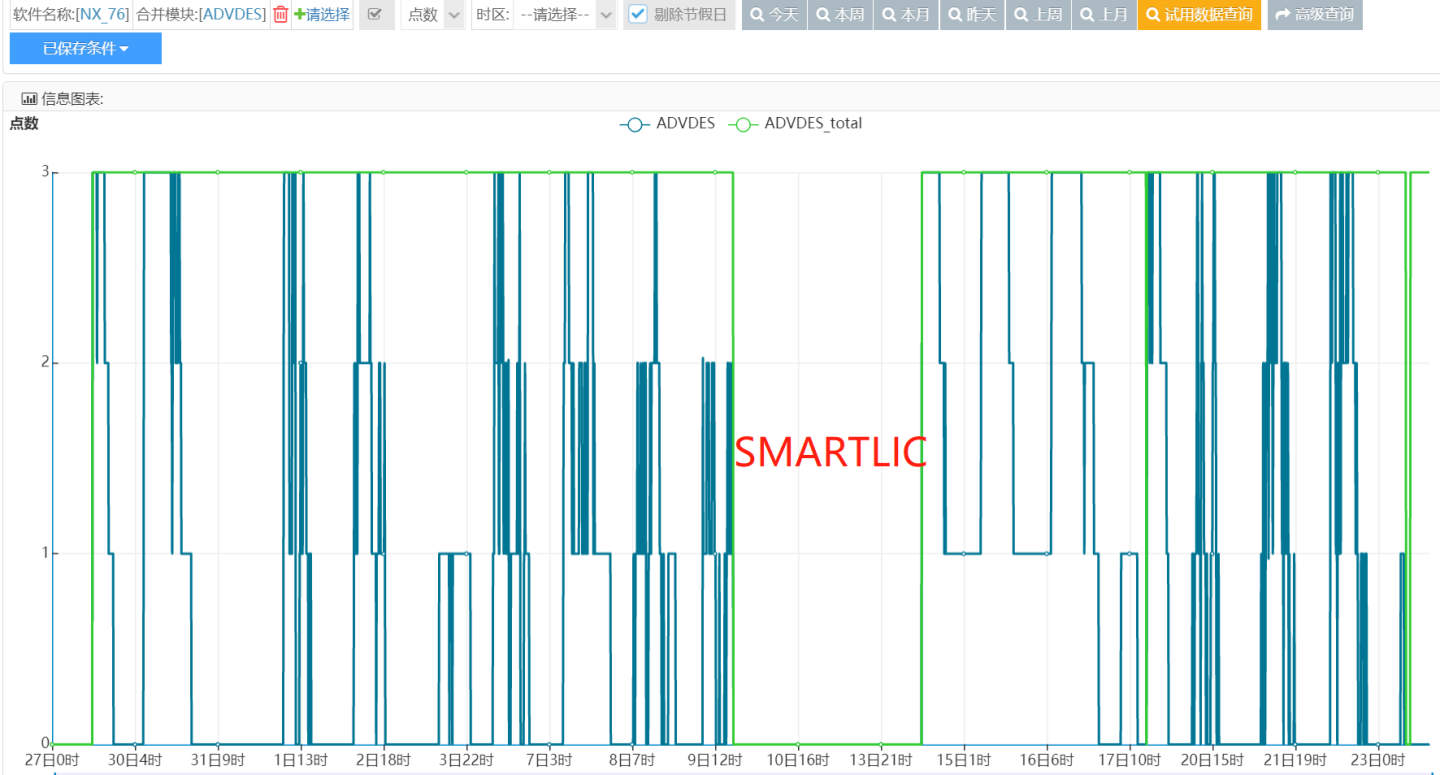The width and height of the screenshot is (1440, 775).
Task: Click the checkbox icon button beside 请选择
Action: (x=375, y=15)
